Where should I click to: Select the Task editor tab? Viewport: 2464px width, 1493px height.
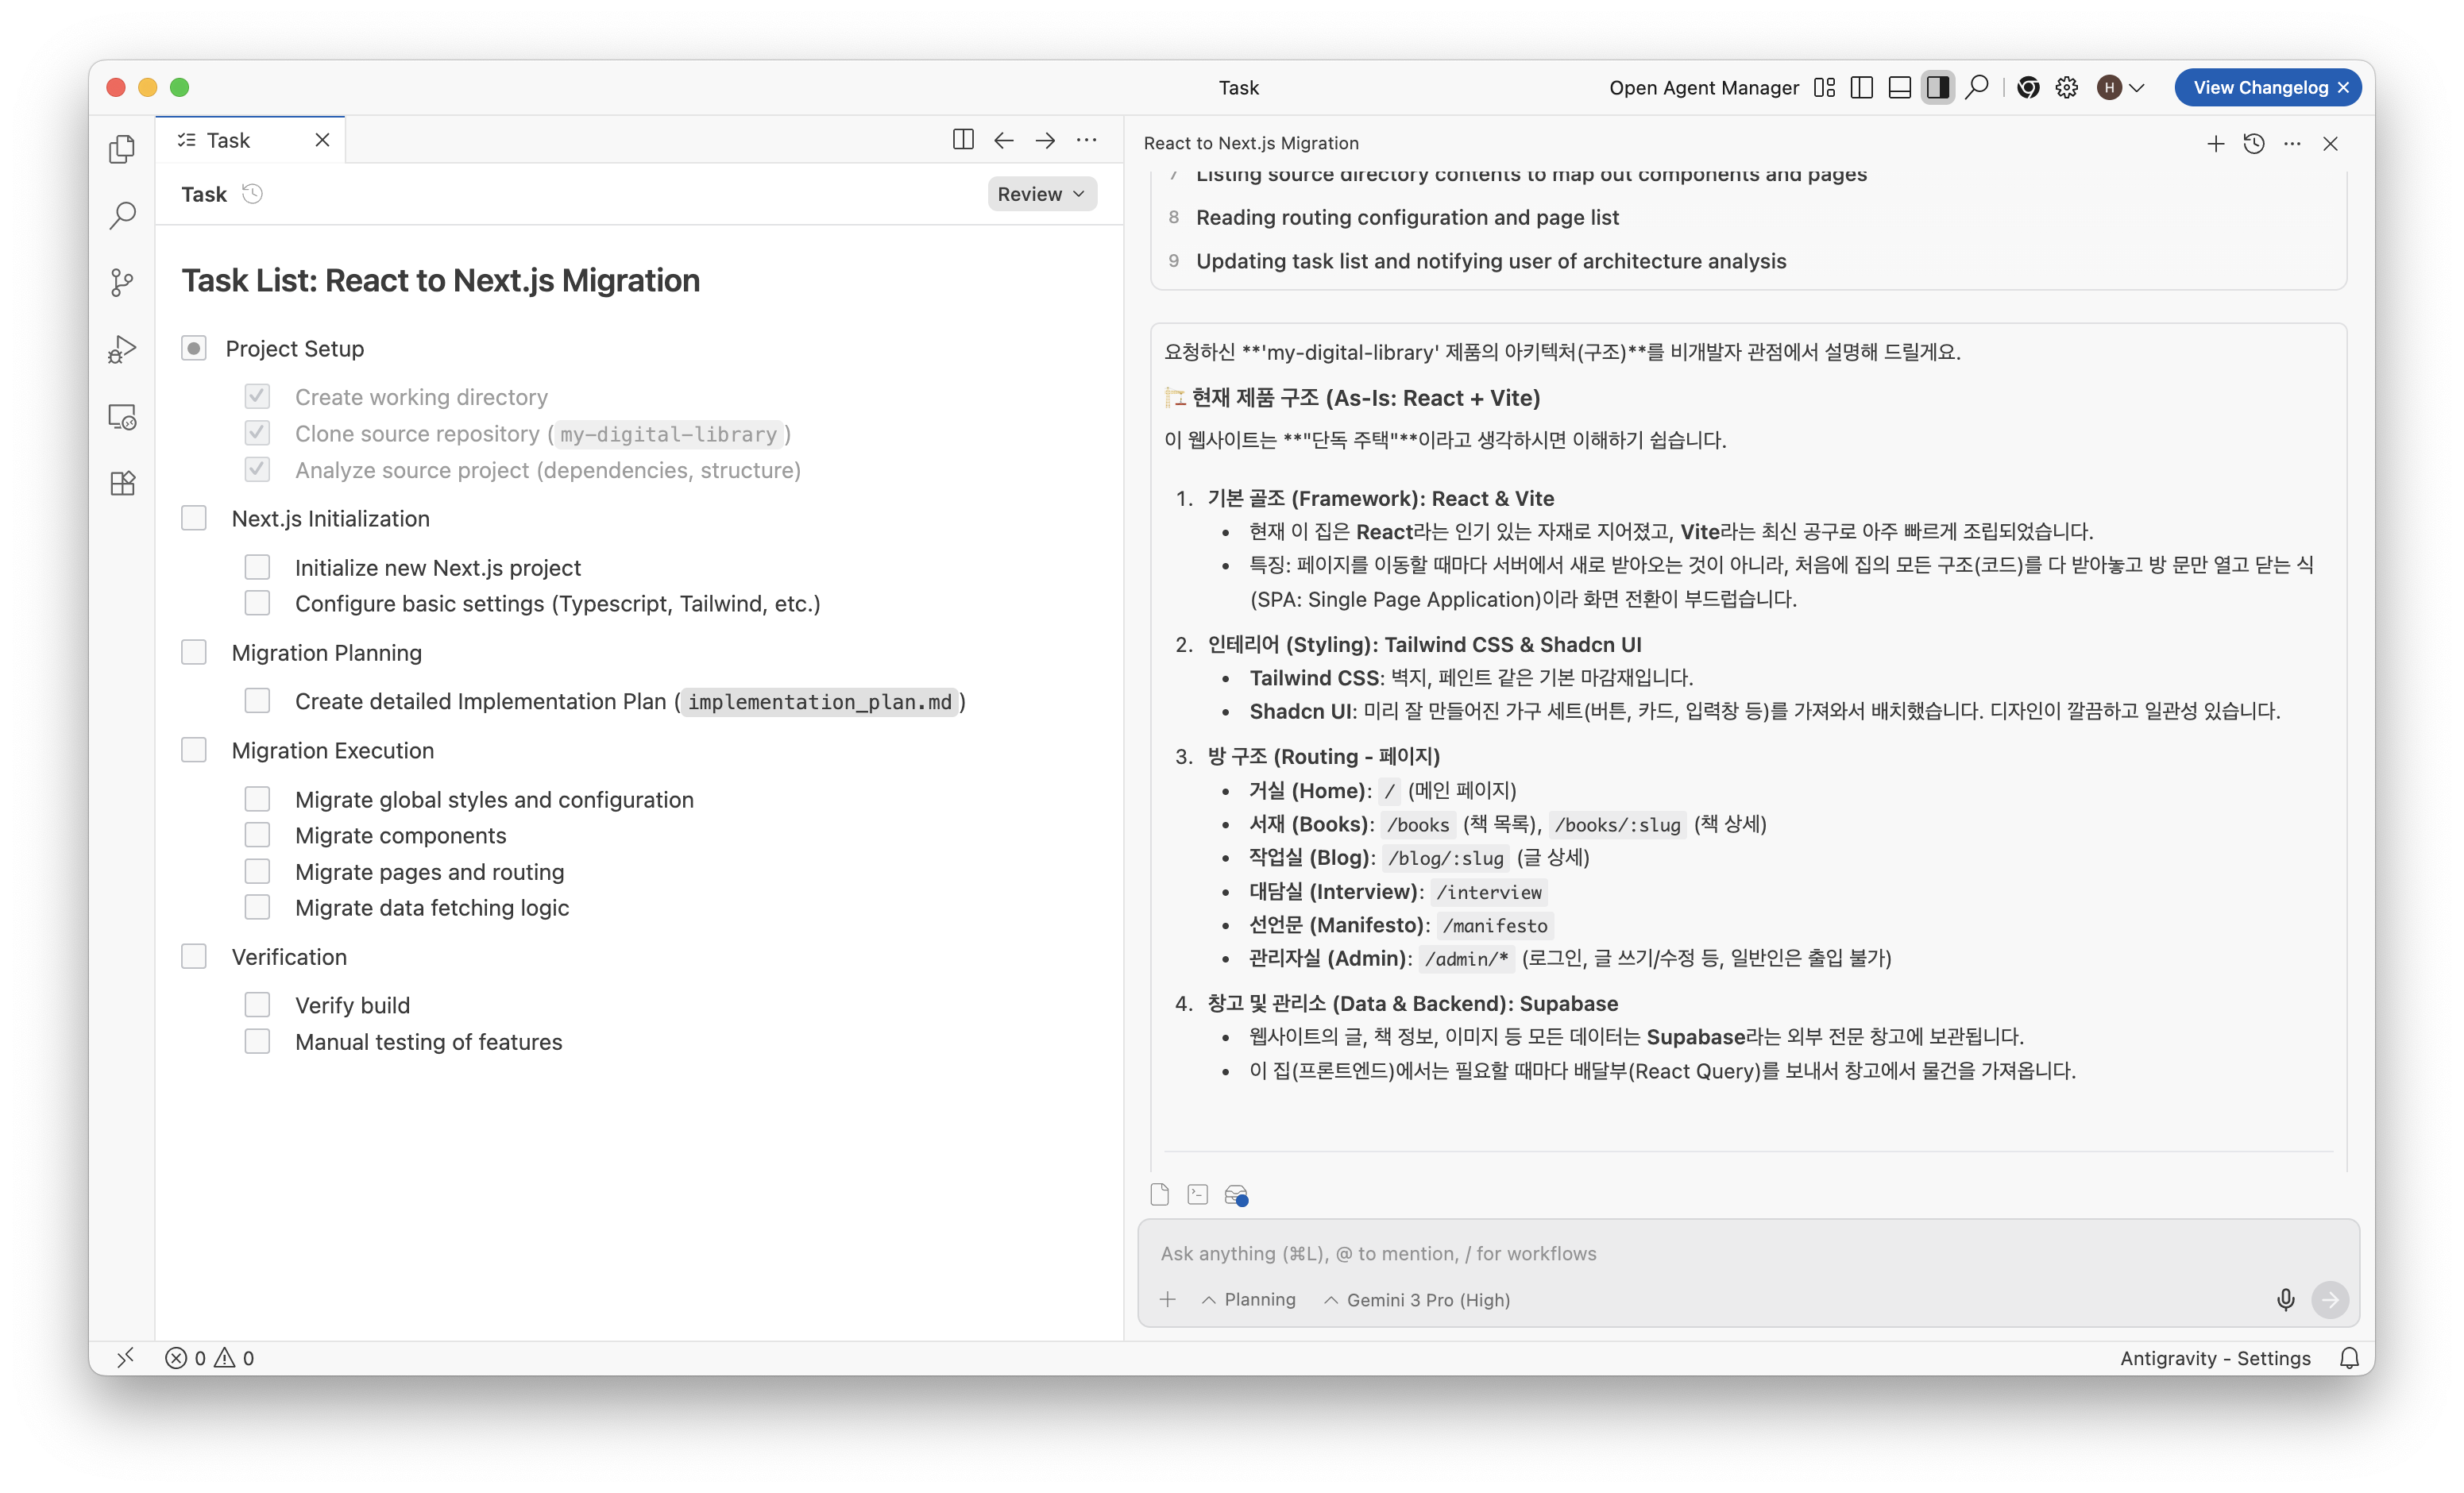click(228, 140)
